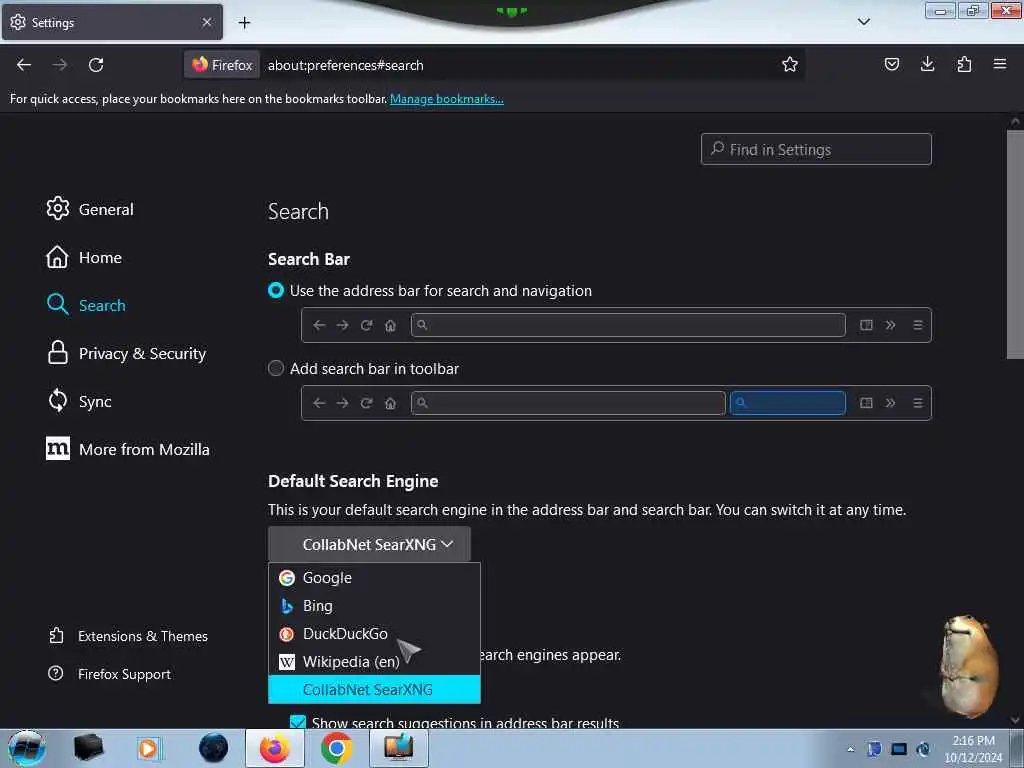This screenshot has width=1024, height=768.
Task: Open a new tab with the plus button
Action: click(x=244, y=23)
